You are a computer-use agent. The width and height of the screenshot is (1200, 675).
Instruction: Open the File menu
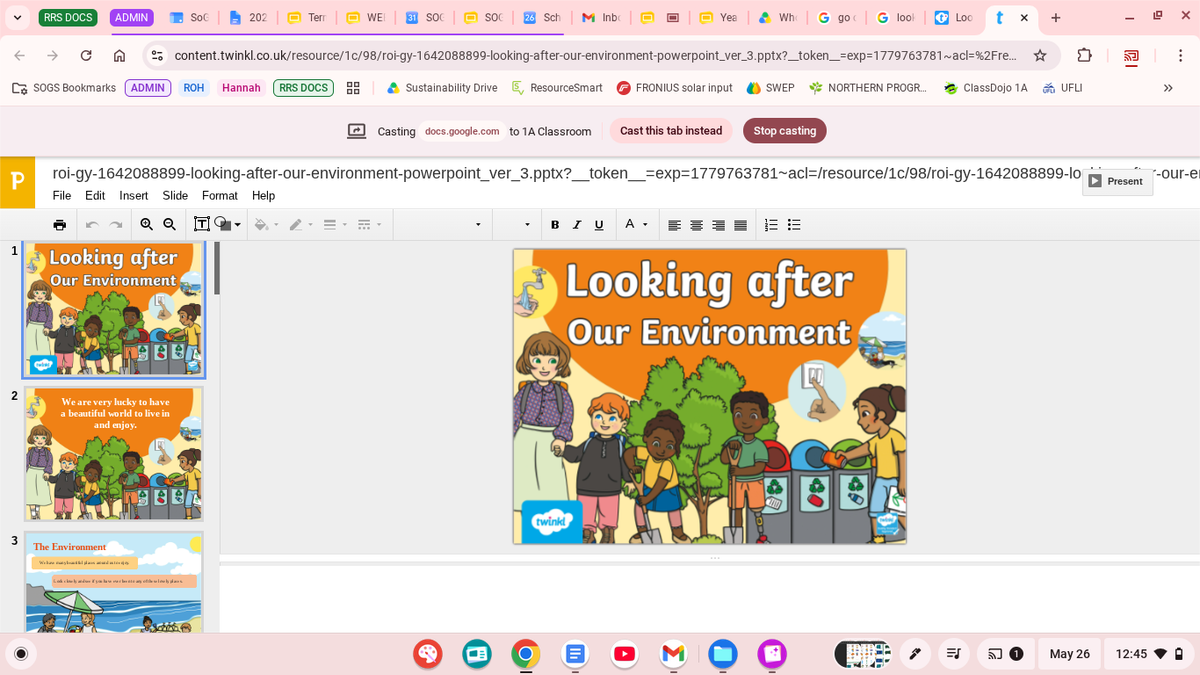pos(61,195)
